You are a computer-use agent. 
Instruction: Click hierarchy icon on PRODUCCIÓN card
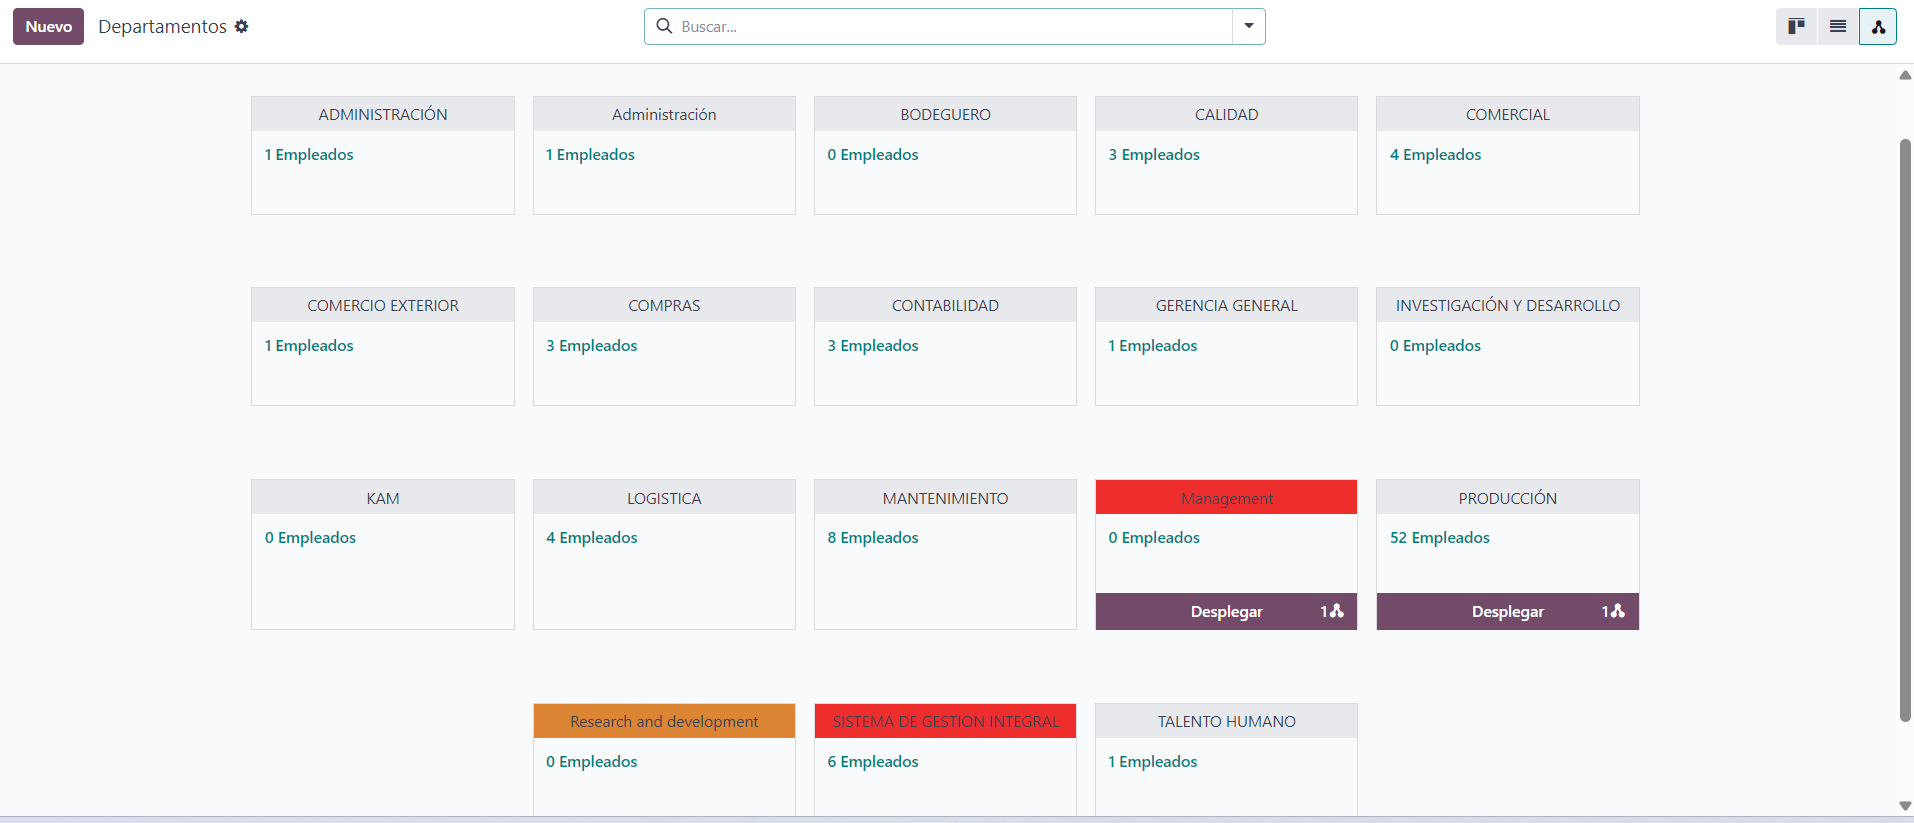tap(1617, 611)
